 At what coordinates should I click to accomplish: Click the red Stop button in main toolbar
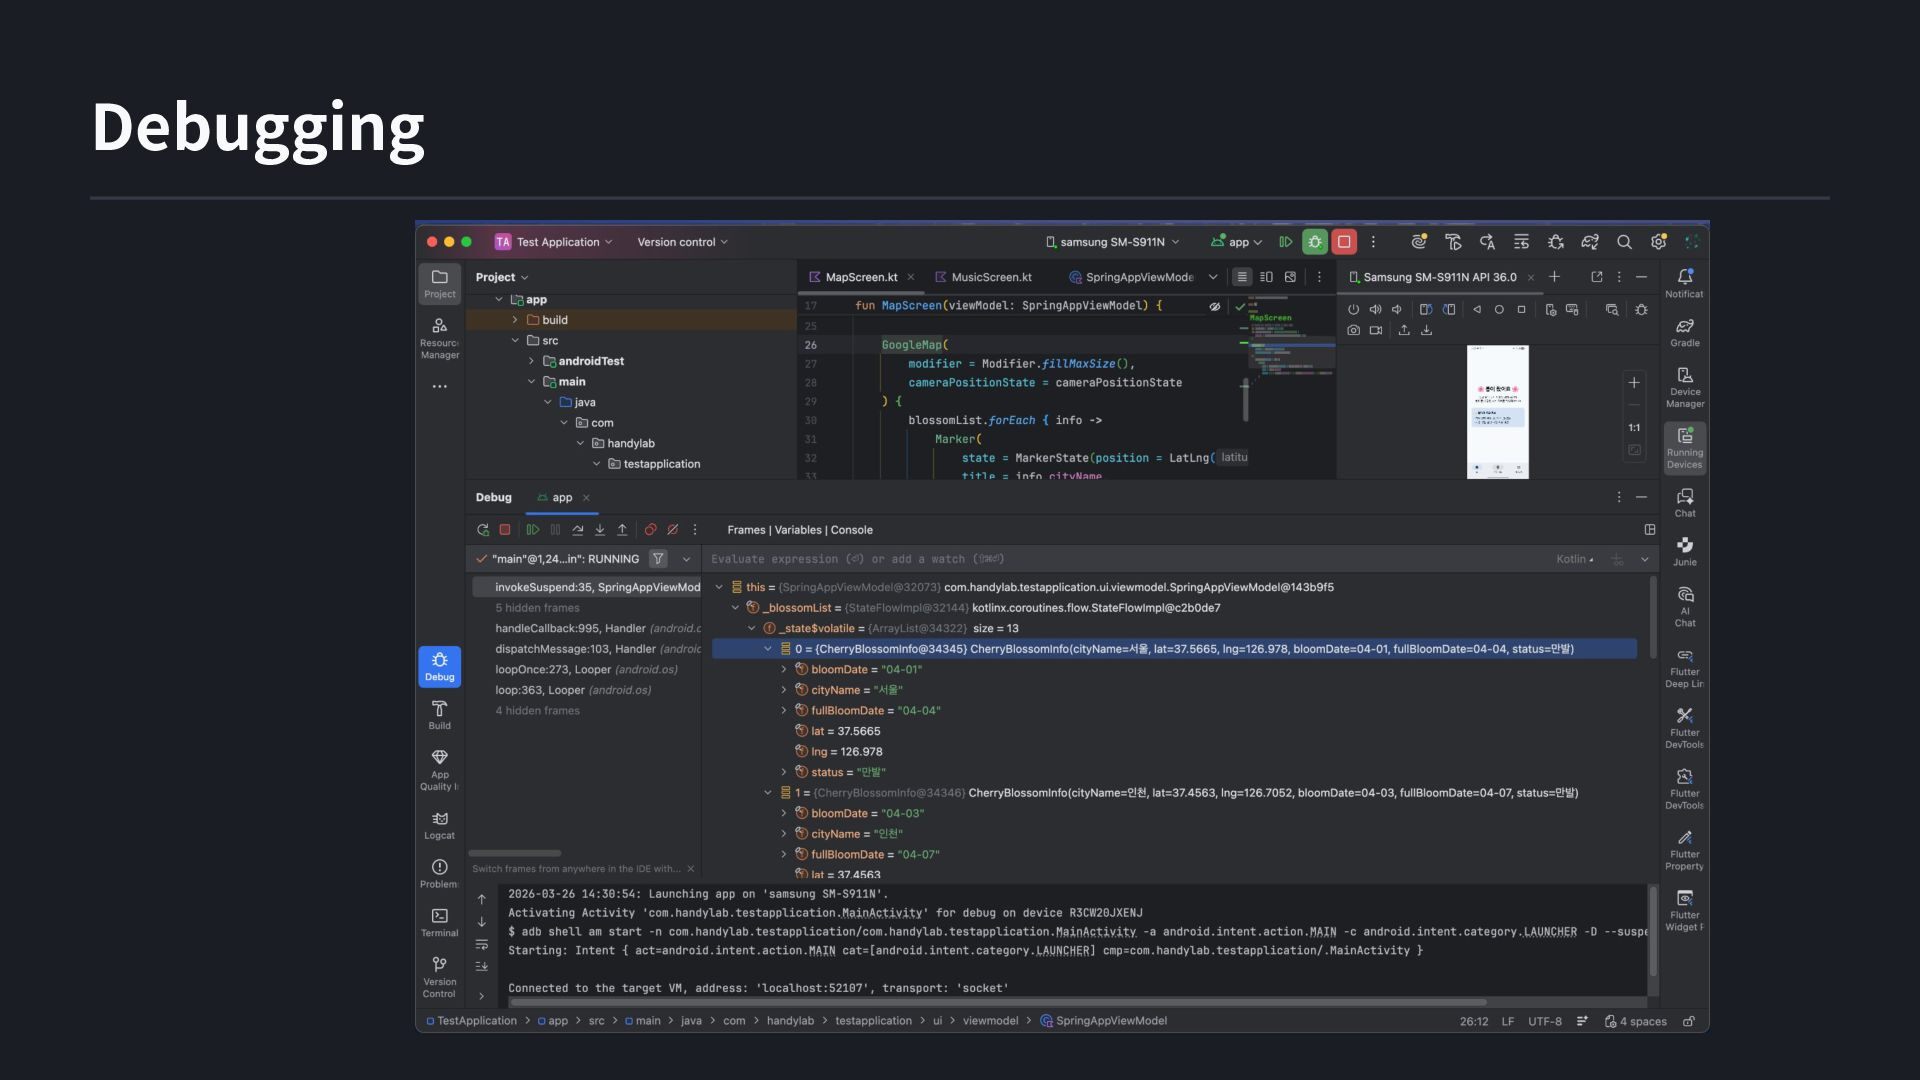(x=1344, y=242)
